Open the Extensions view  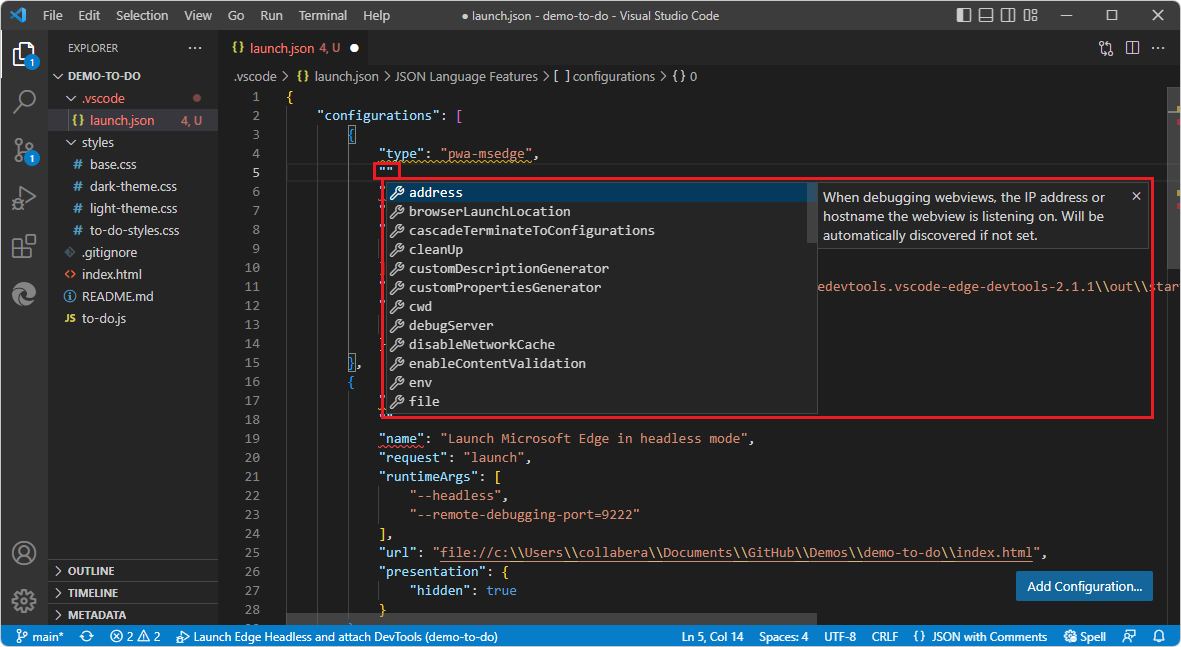tap(24, 246)
